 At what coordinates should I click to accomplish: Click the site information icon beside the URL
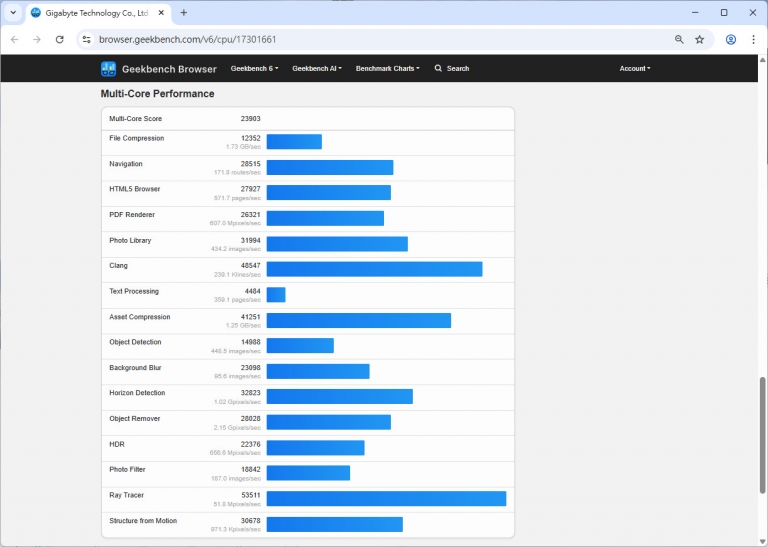tap(86, 39)
